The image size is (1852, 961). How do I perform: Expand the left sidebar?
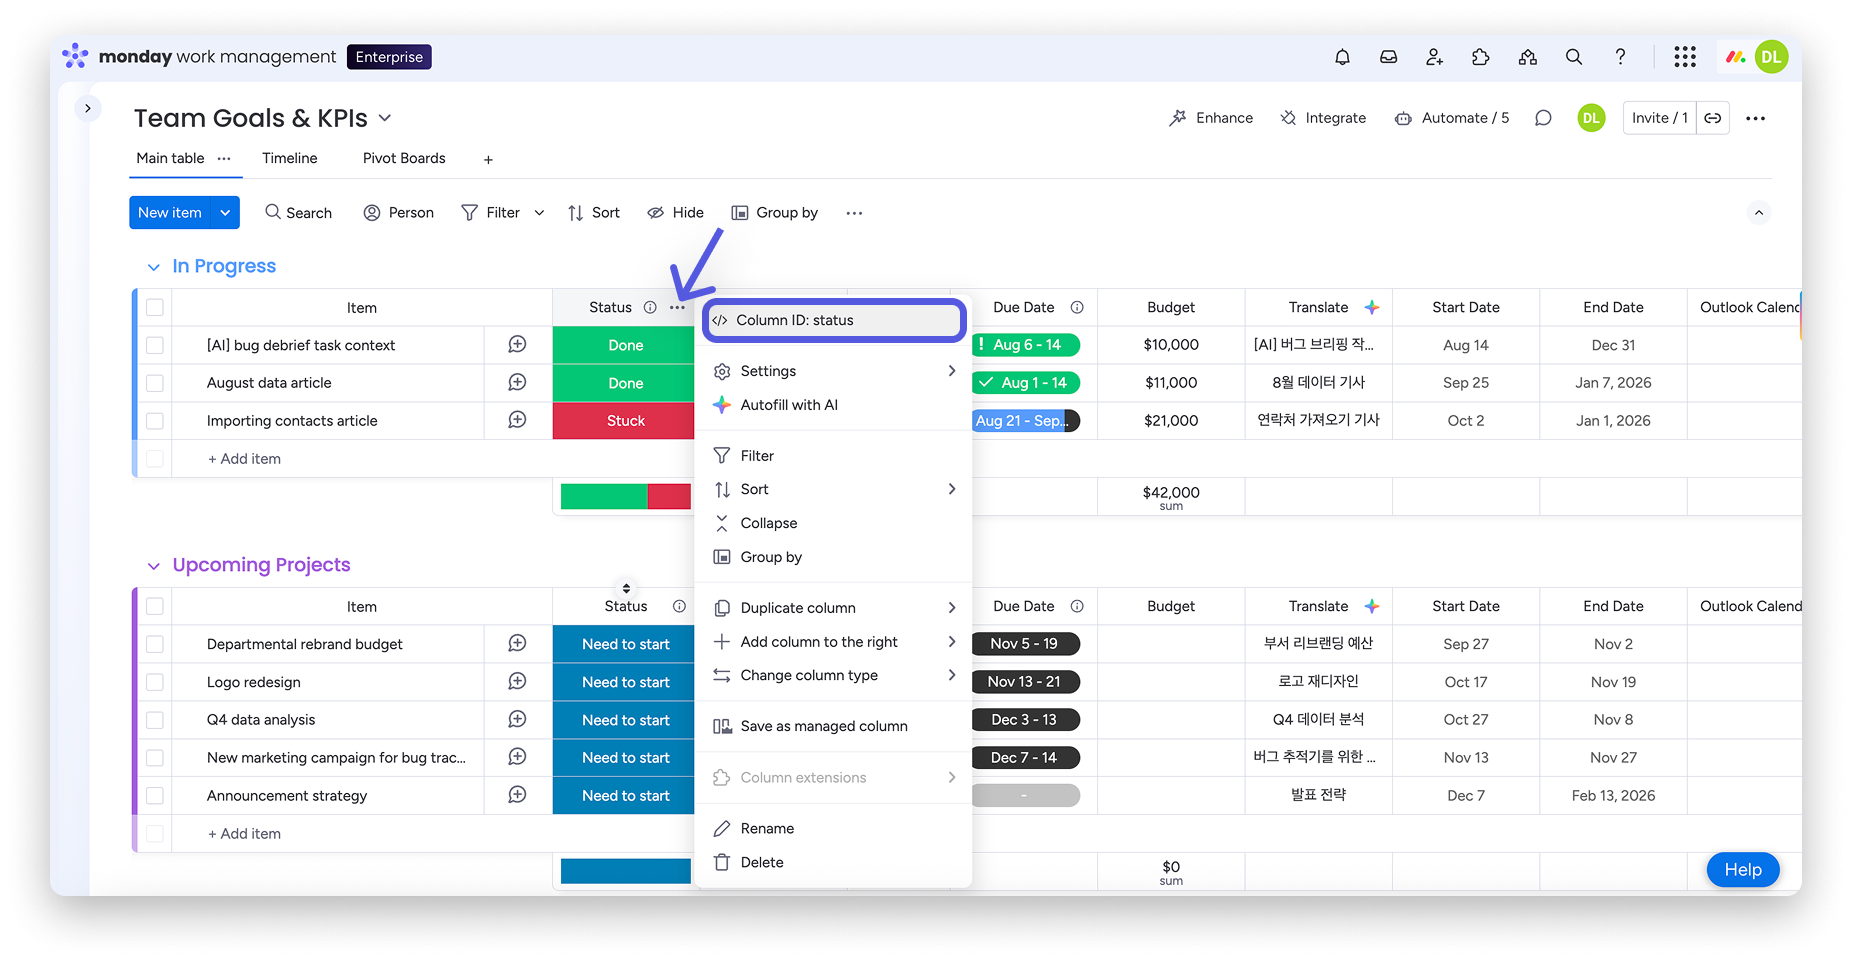point(88,108)
